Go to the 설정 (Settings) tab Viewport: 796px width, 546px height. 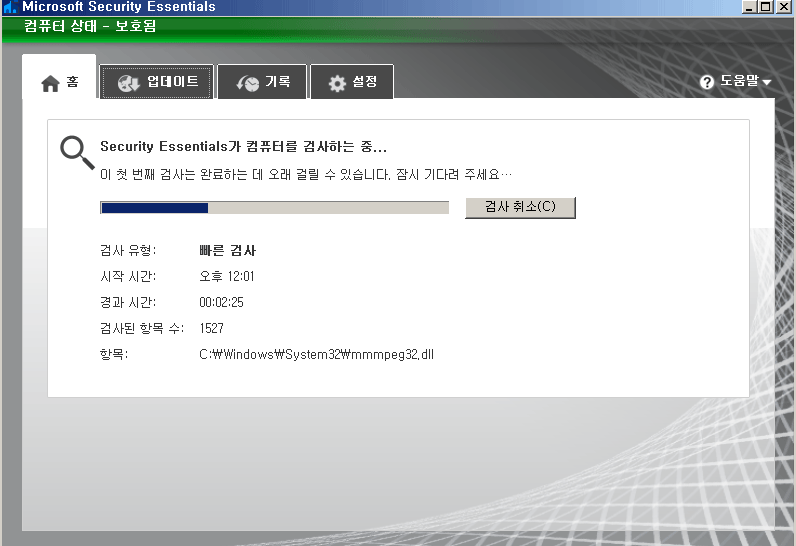(x=352, y=82)
